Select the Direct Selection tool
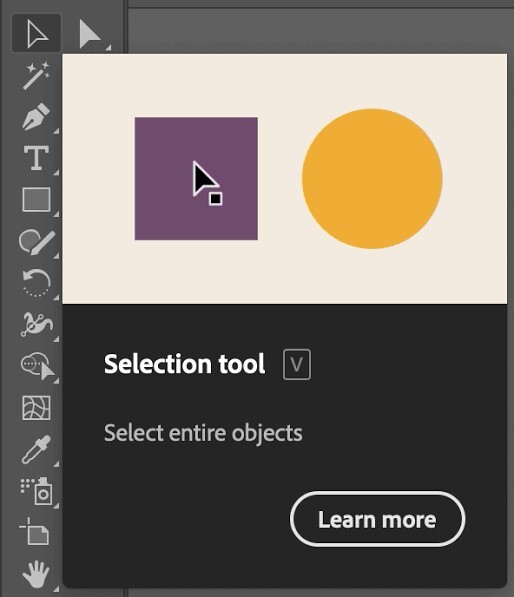The height and width of the screenshot is (597, 514). point(90,34)
